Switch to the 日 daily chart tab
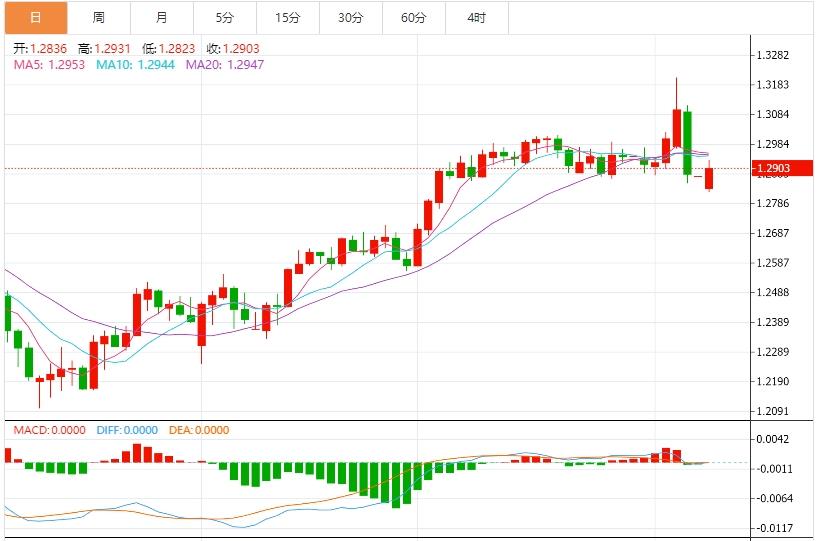The image size is (824, 541). (x=36, y=18)
